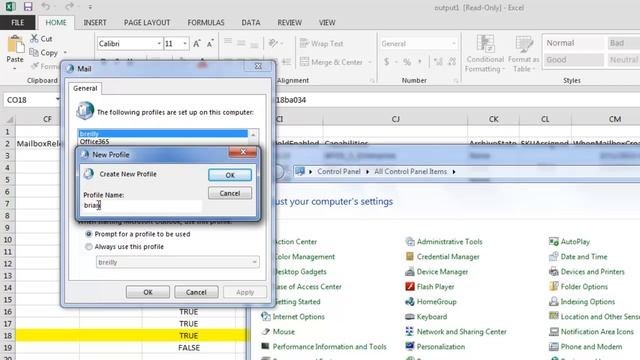
Task: Apply the Good cell style
Action: pos(573,60)
